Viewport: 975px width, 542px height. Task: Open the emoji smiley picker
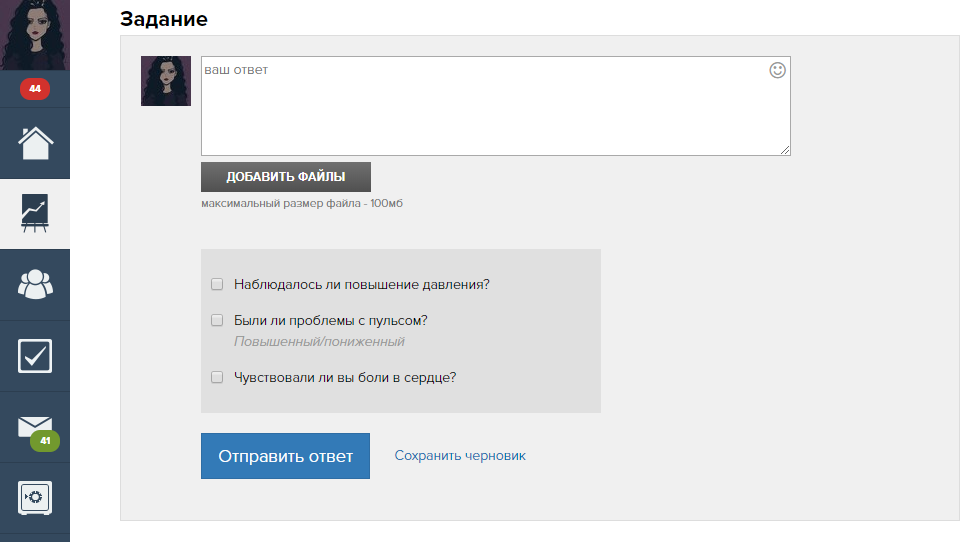[777, 70]
